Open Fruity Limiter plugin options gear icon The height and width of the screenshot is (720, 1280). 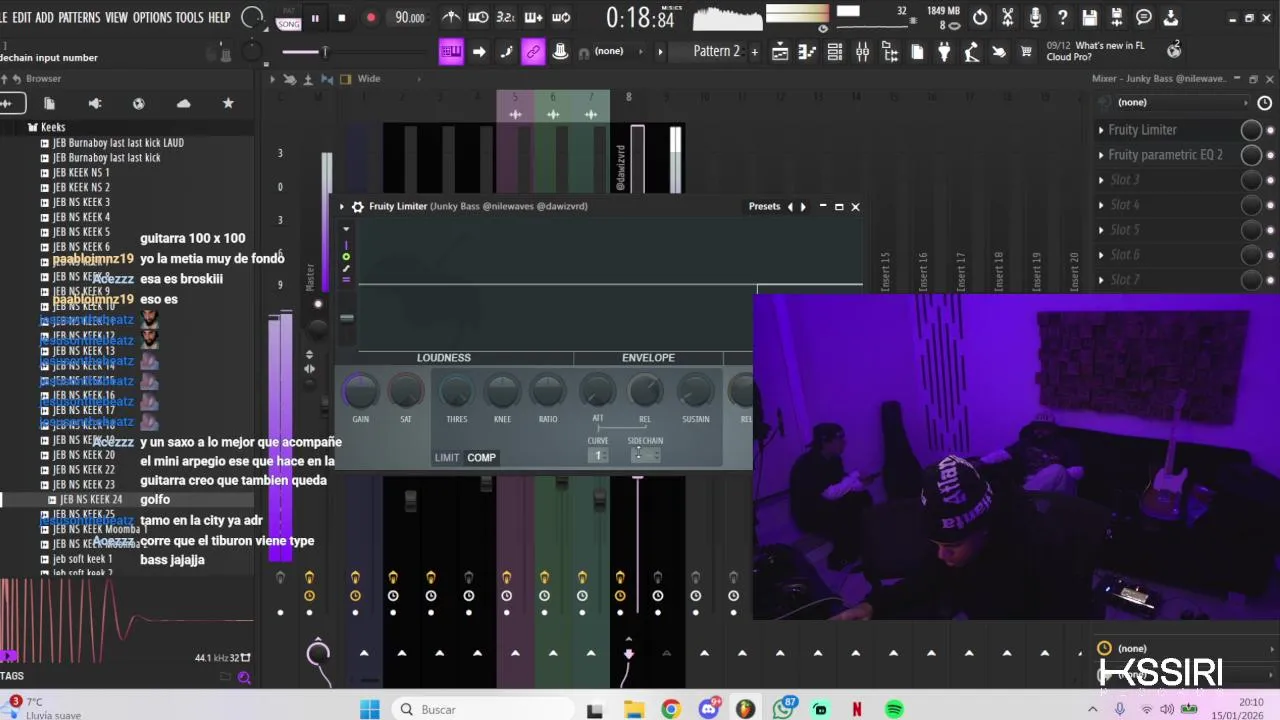tap(358, 207)
